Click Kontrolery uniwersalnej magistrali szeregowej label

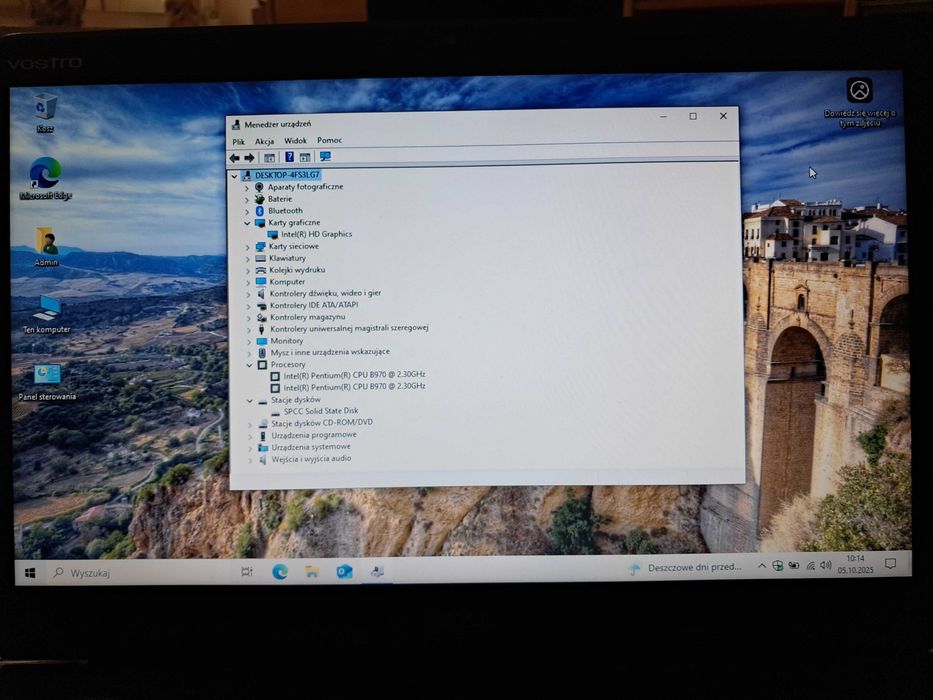click(349, 328)
